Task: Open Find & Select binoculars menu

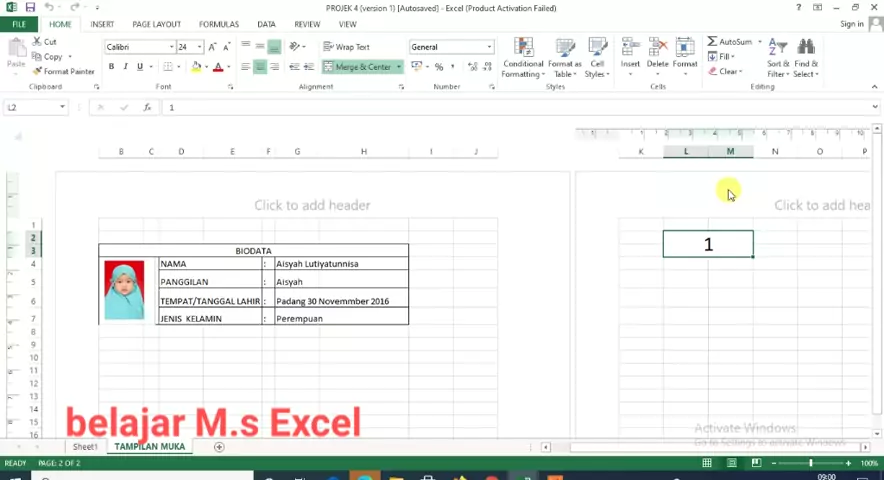Action: 806,57
